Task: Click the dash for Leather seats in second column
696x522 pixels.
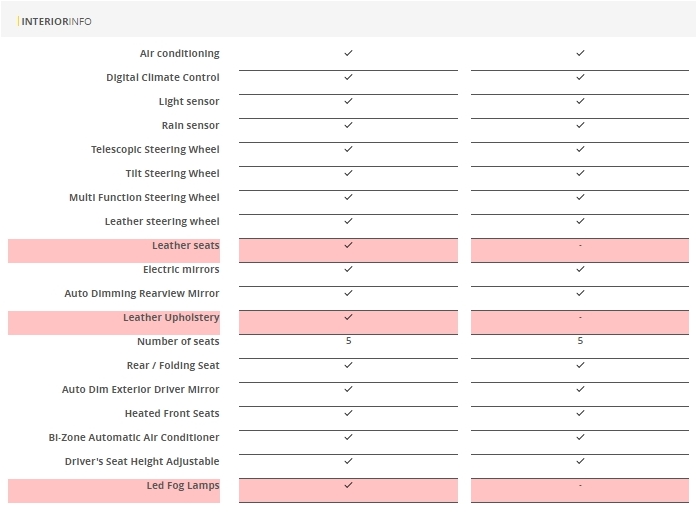Action: click(580, 245)
